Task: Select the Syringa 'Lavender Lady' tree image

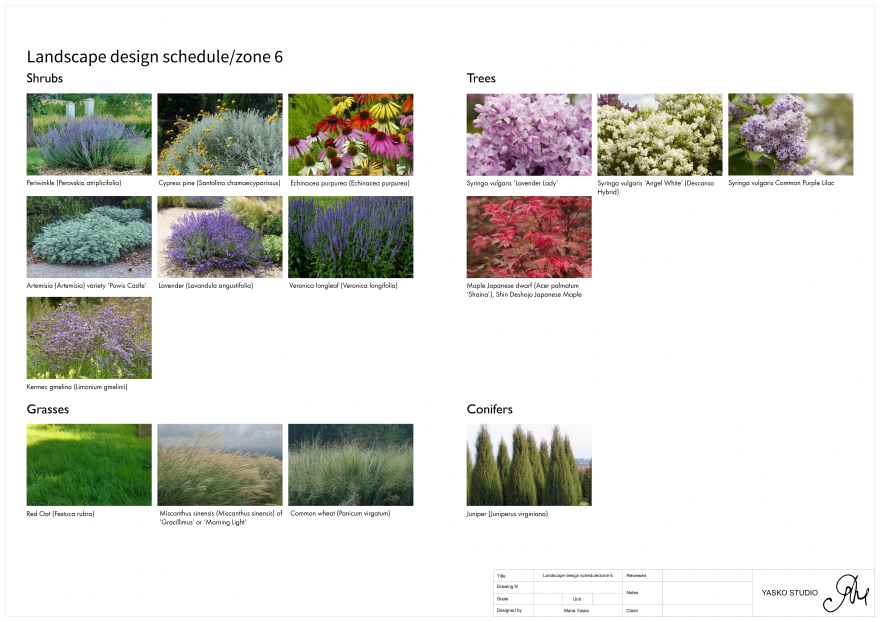Action: pyautogui.click(x=529, y=135)
